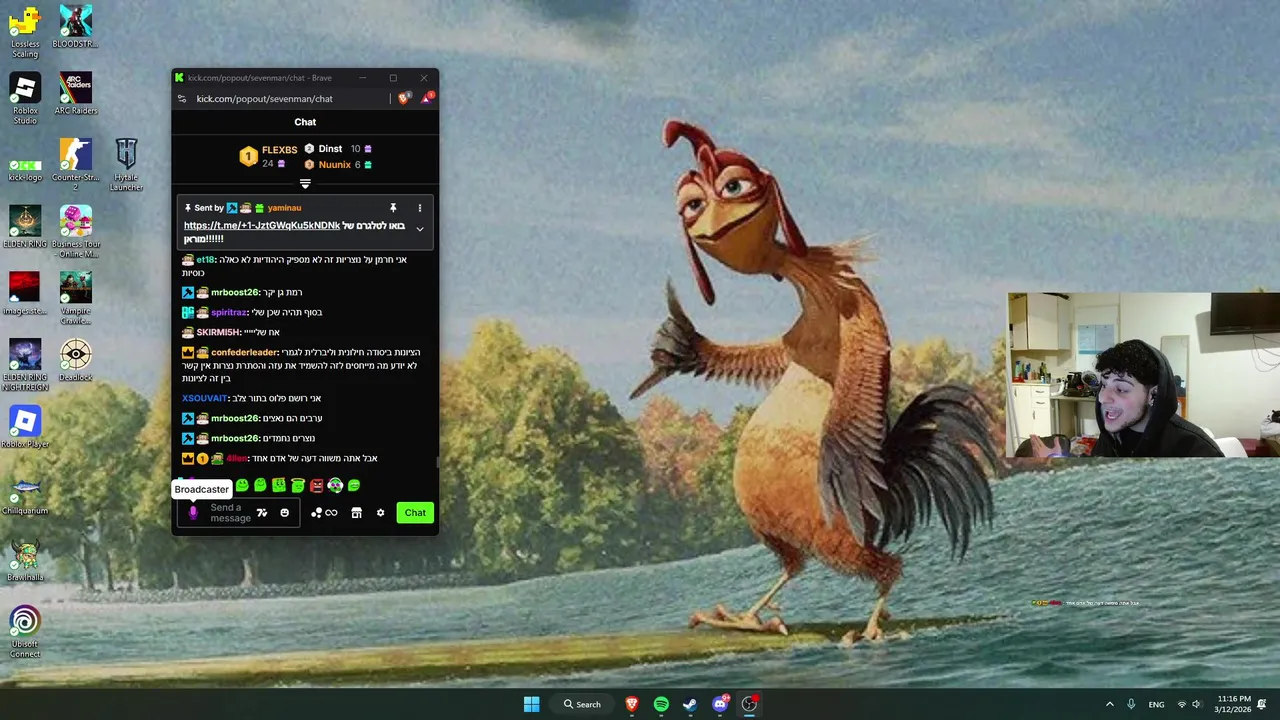Image resolution: width=1280 pixels, height=720 pixels.
Task: Click username yaminau in pinned message
Action: pyautogui.click(x=284, y=208)
